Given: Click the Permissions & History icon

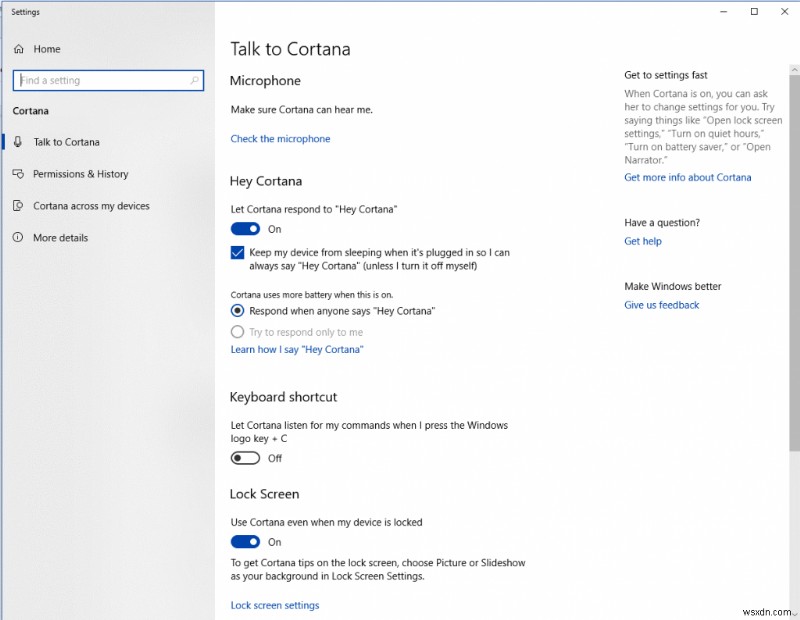Looking at the screenshot, I should click(18, 174).
